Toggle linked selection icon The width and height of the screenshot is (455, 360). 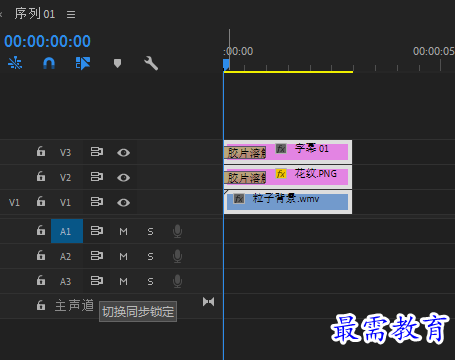83,63
